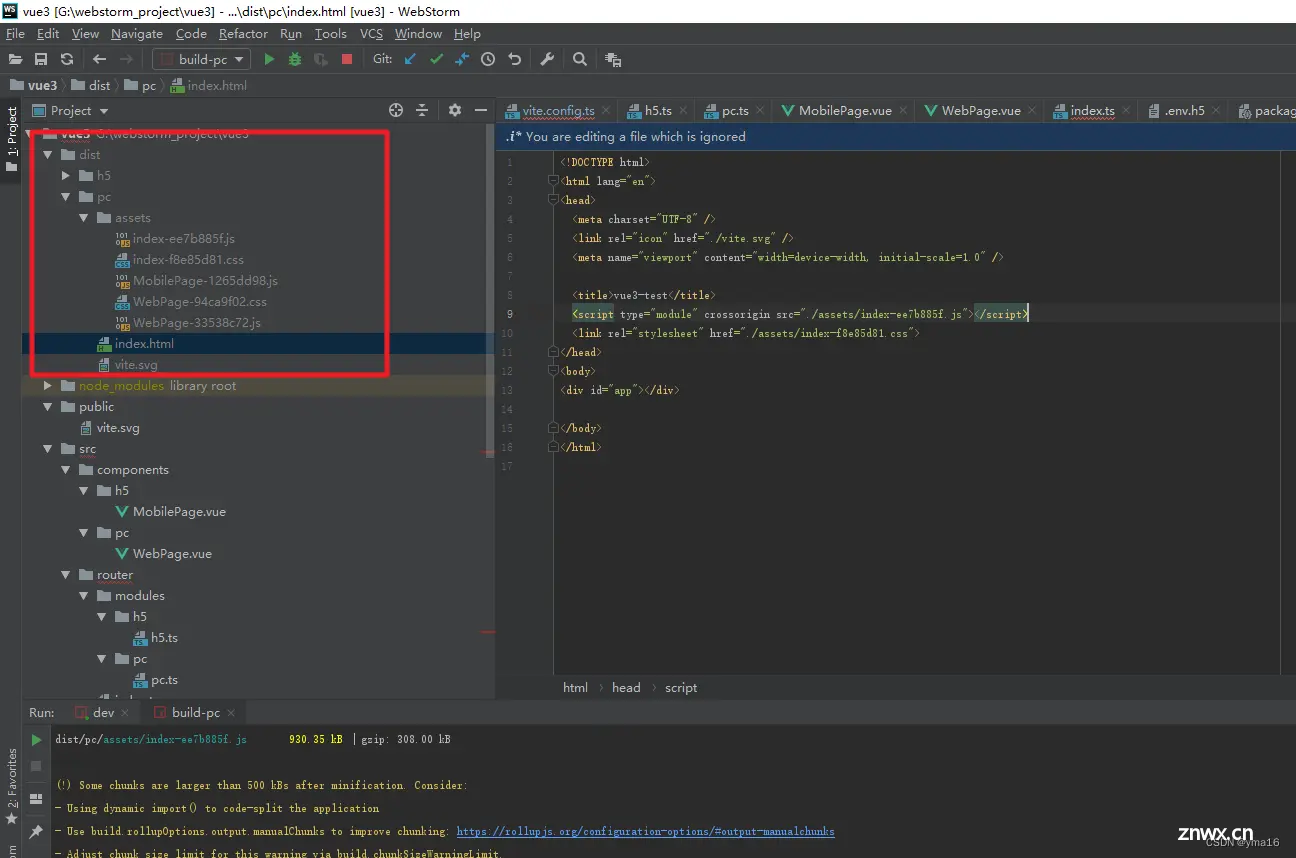Collapse the assets folder arrow
The image size is (1296, 858).
click(x=83, y=218)
